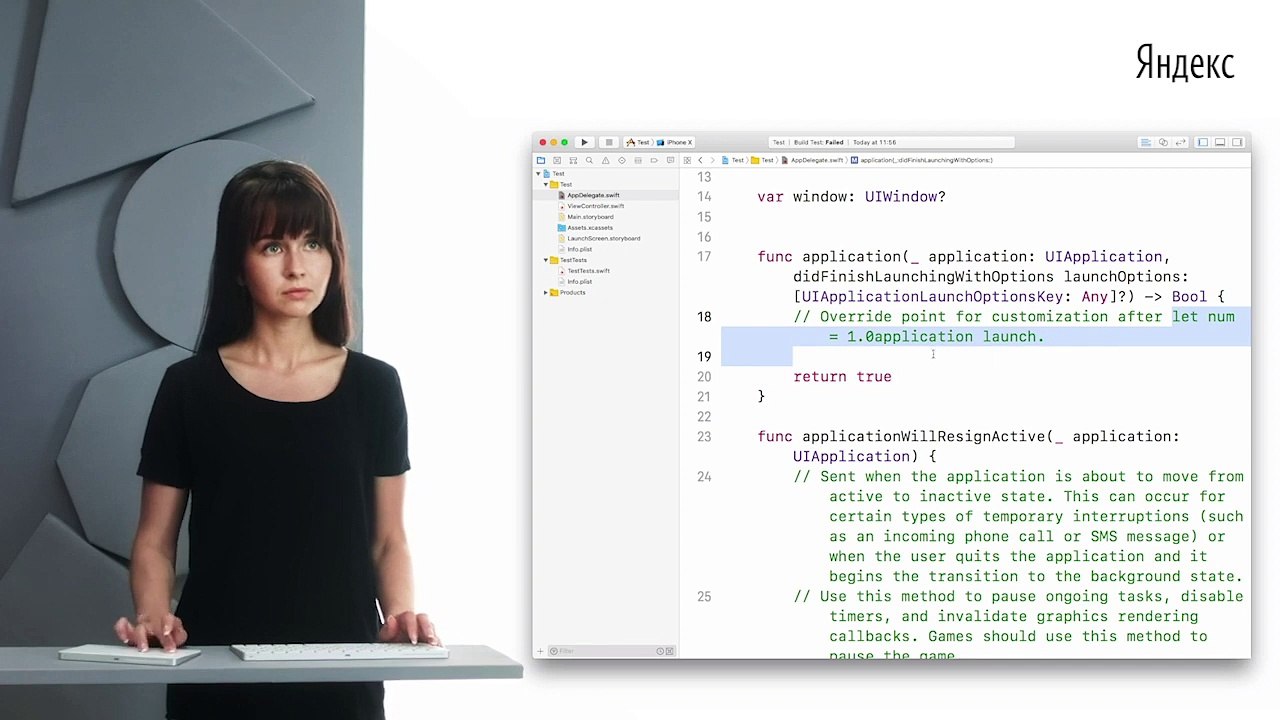1280x720 pixels.
Task: Collapse the TestTests group folder
Action: [546, 260]
